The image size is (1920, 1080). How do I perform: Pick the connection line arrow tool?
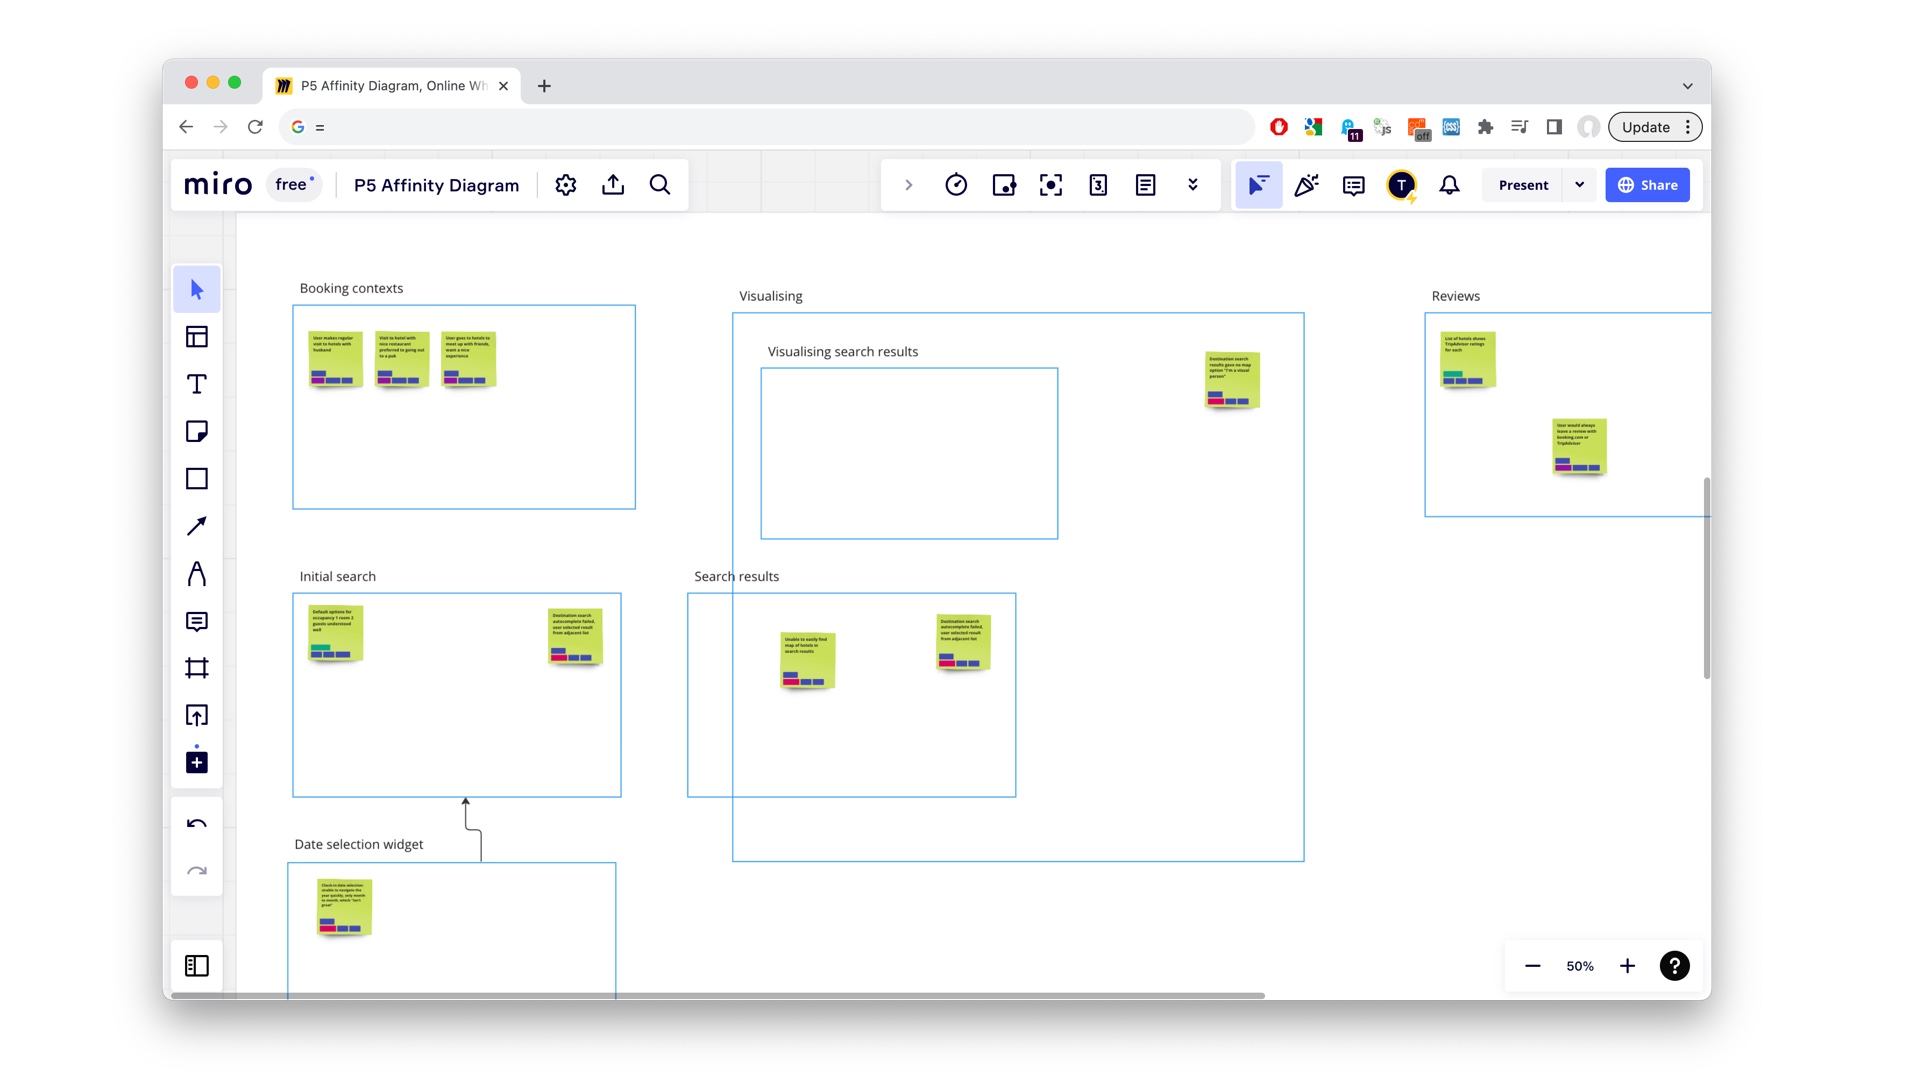point(197,526)
